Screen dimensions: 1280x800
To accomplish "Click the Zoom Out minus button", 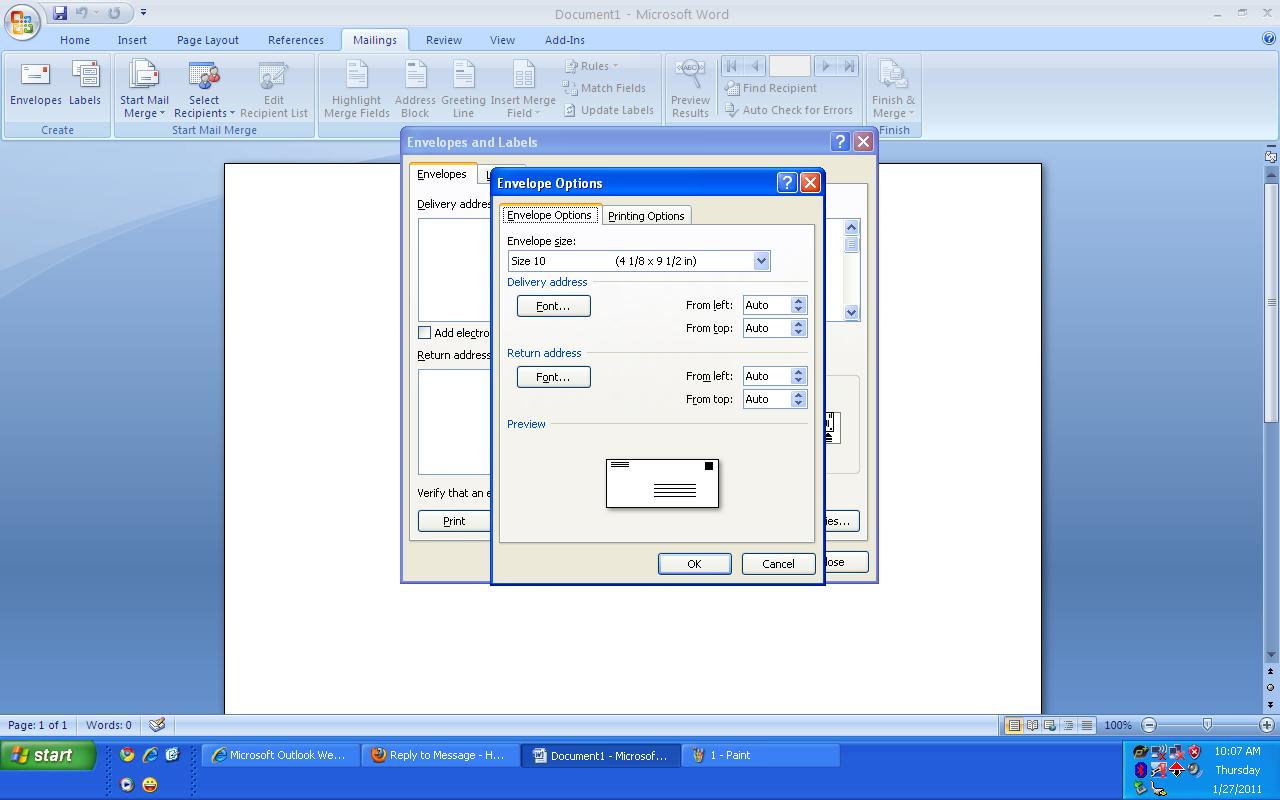I will point(1149,725).
